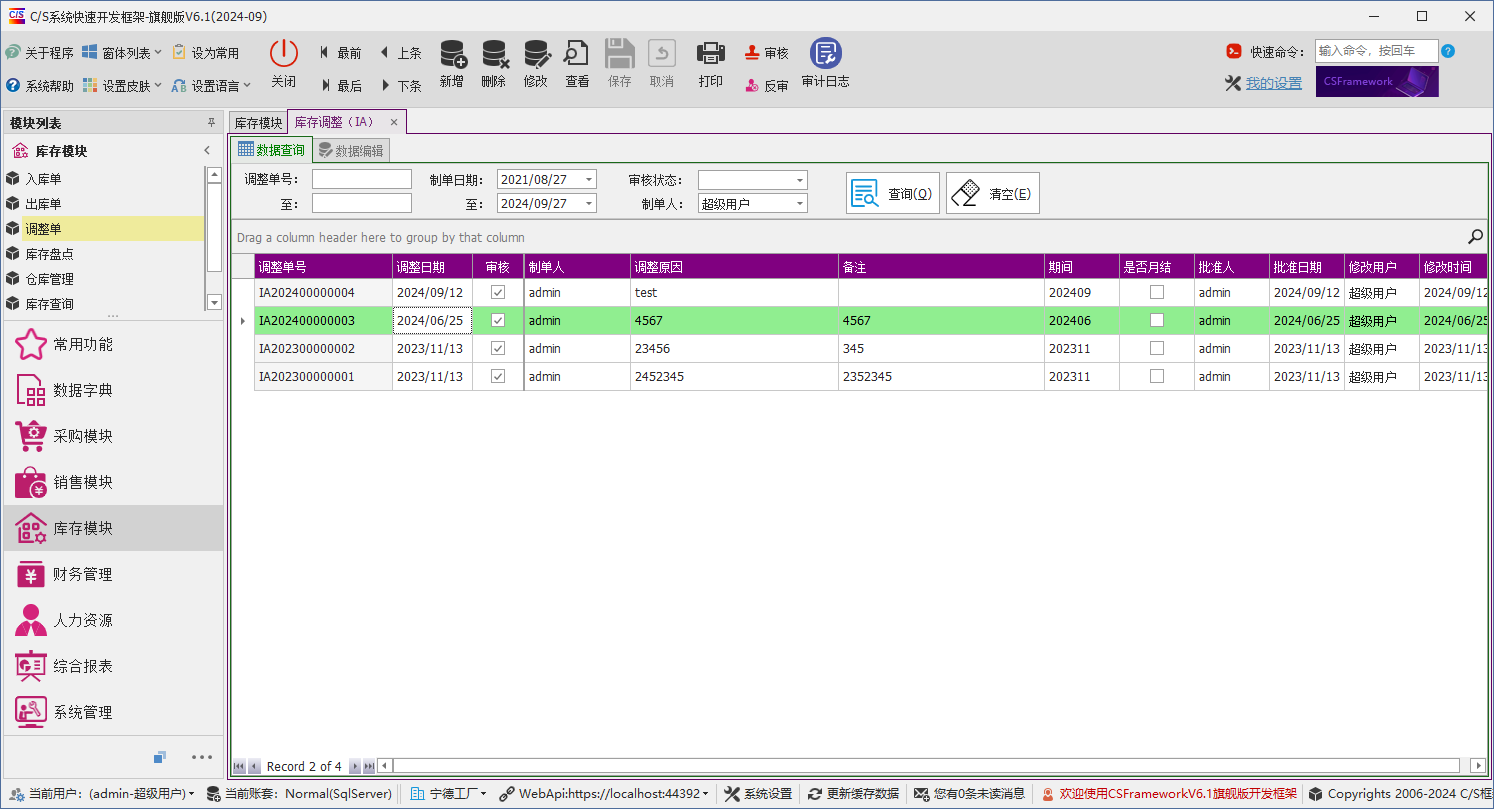Screen dimensions: 1494x809
Task: Toggle 审核 checkbox for IA202400000004
Action: coord(498,293)
